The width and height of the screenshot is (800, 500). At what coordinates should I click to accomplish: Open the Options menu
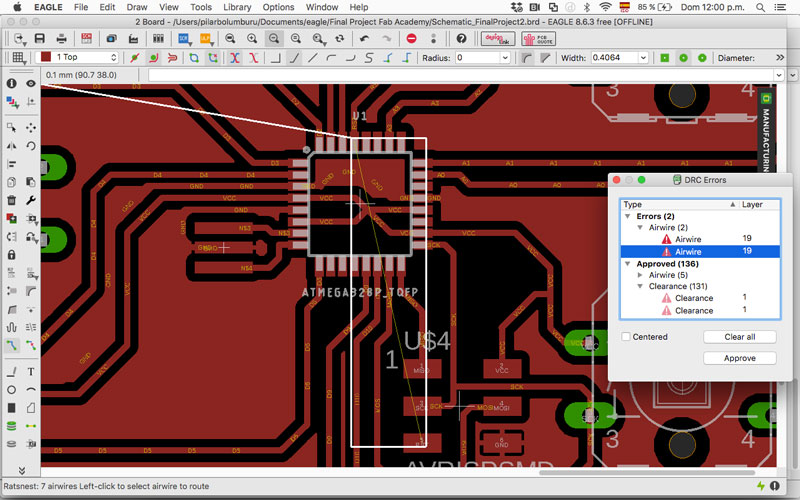pos(278,7)
